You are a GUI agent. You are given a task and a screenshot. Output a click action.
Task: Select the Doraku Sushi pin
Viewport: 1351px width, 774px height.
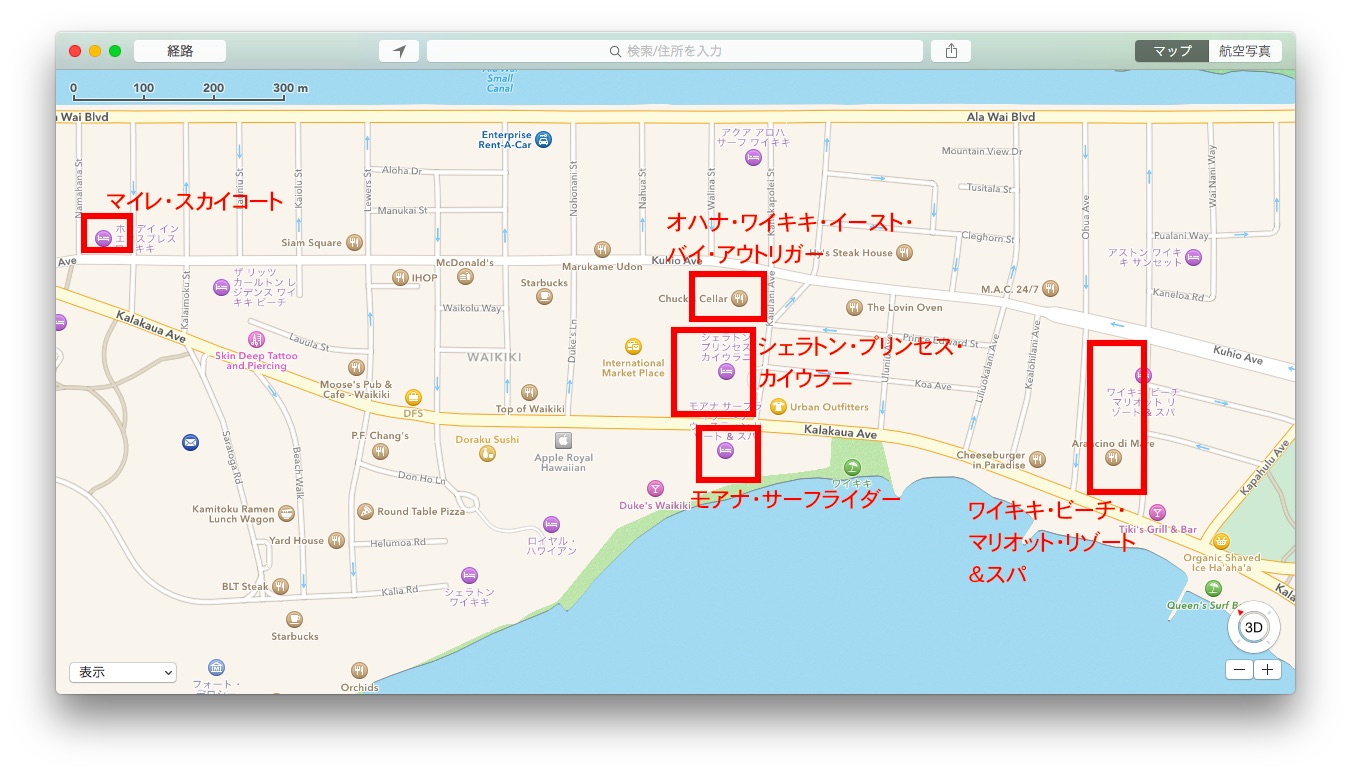[x=487, y=454]
